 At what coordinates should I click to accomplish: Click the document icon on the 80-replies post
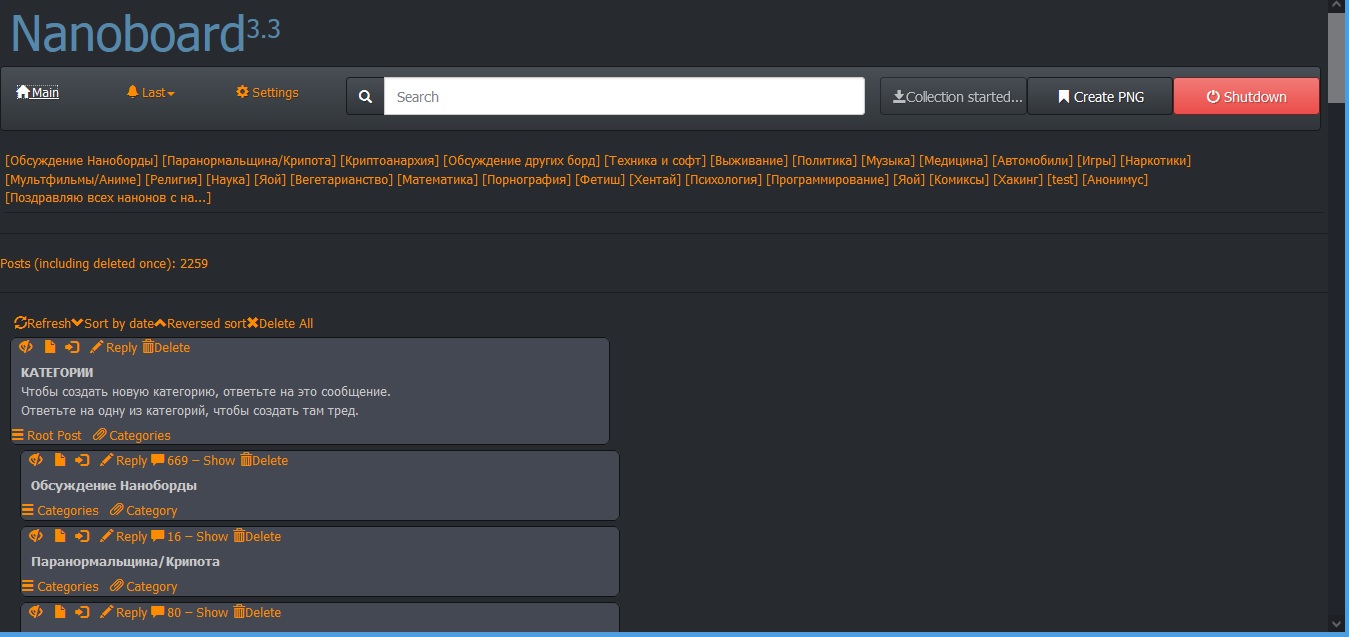click(x=60, y=612)
